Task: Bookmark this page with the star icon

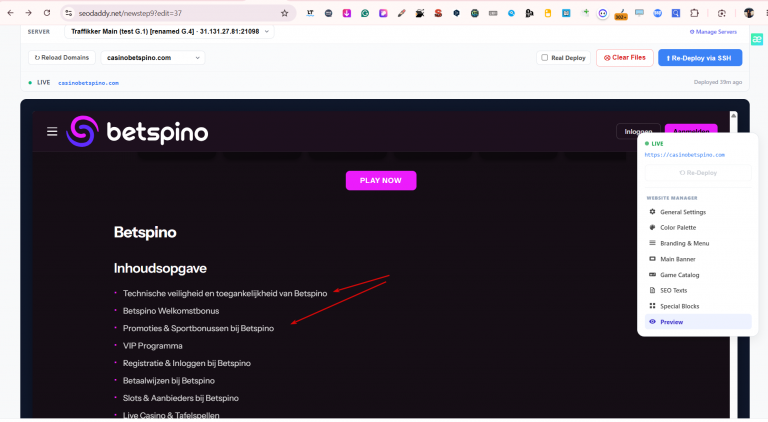Action: 285,13
